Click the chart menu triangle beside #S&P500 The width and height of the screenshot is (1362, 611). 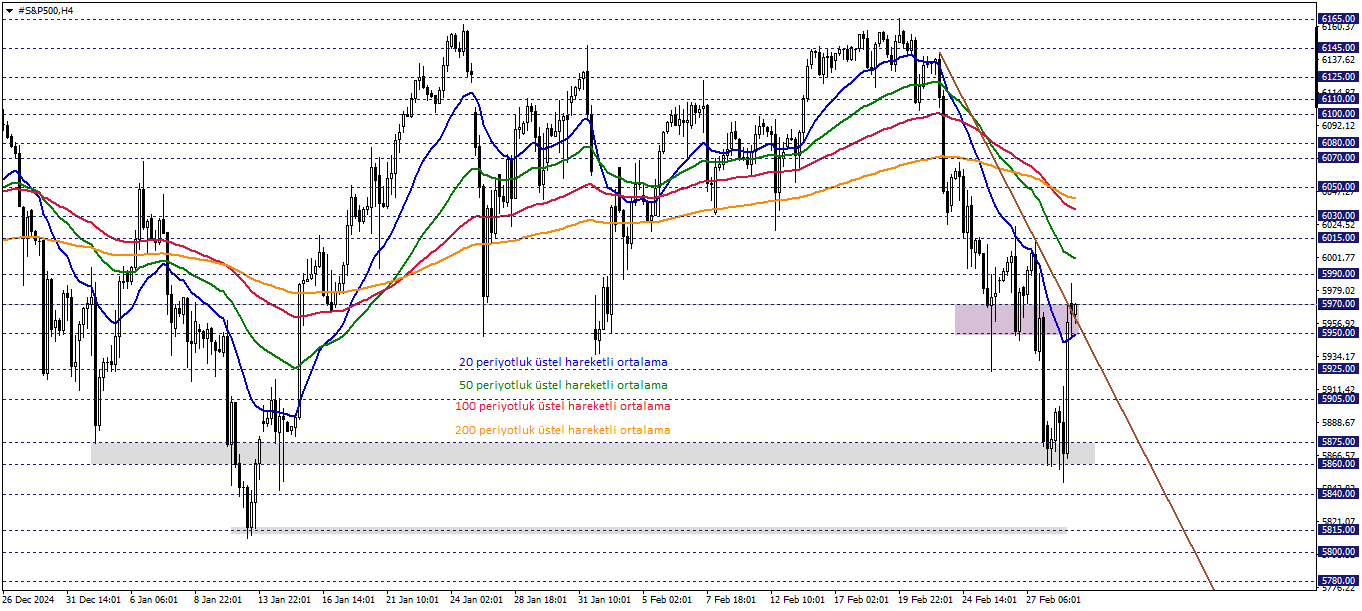9,10
